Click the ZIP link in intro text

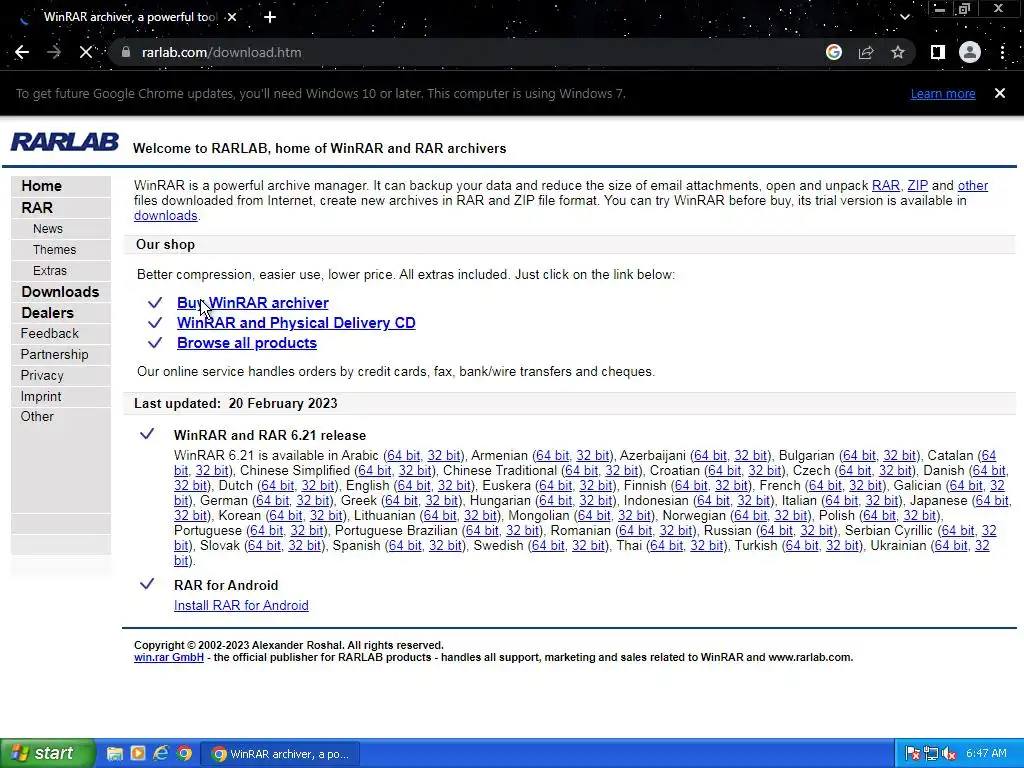pyautogui.click(x=918, y=185)
